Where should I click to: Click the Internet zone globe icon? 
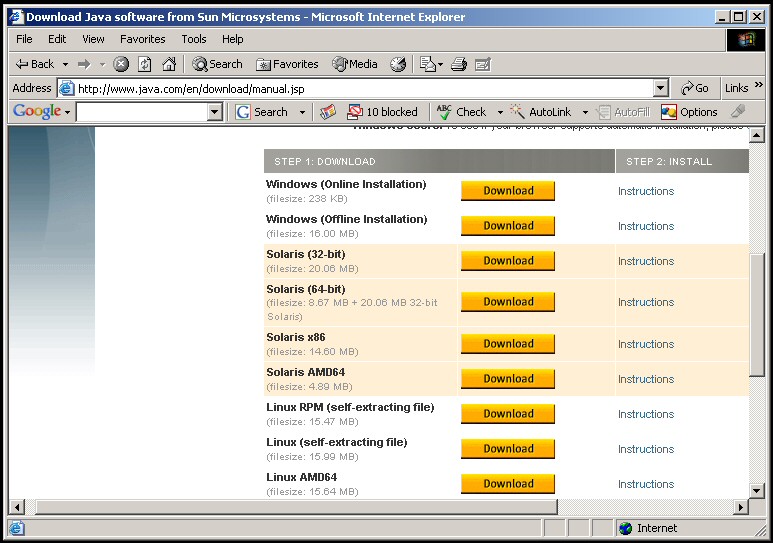coord(626,528)
